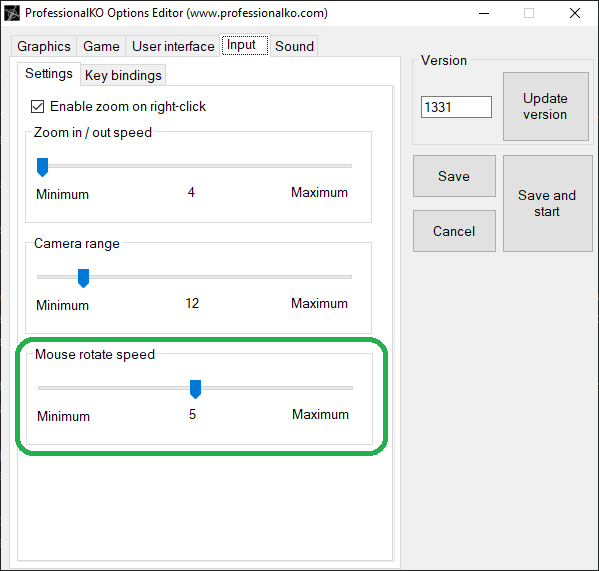This screenshot has width=599, height=571.
Task: Switch to the Key bindings sub-tab
Action: coord(123,75)
